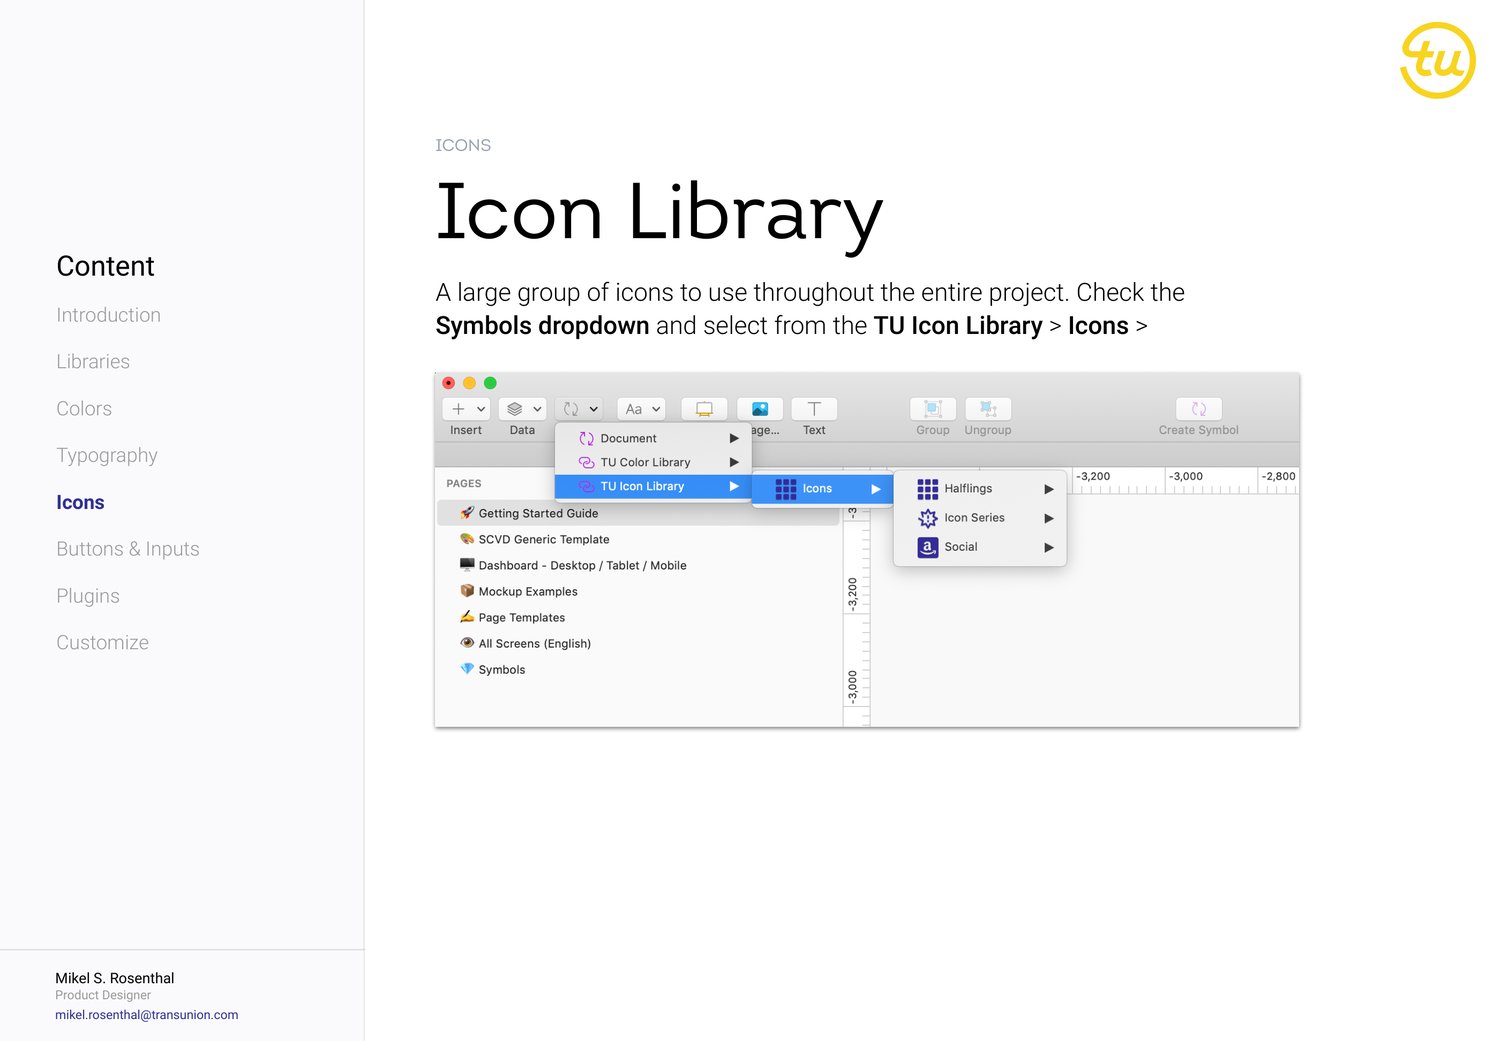Click the box icon for Mockup Examples

pos(467,591)
